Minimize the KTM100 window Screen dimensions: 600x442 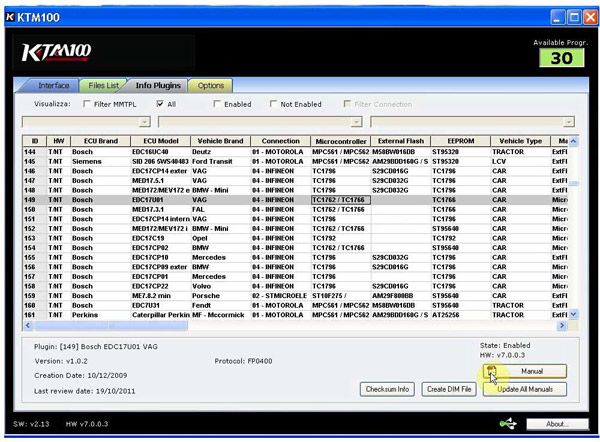pyautogui.click(x=557, y=17)
